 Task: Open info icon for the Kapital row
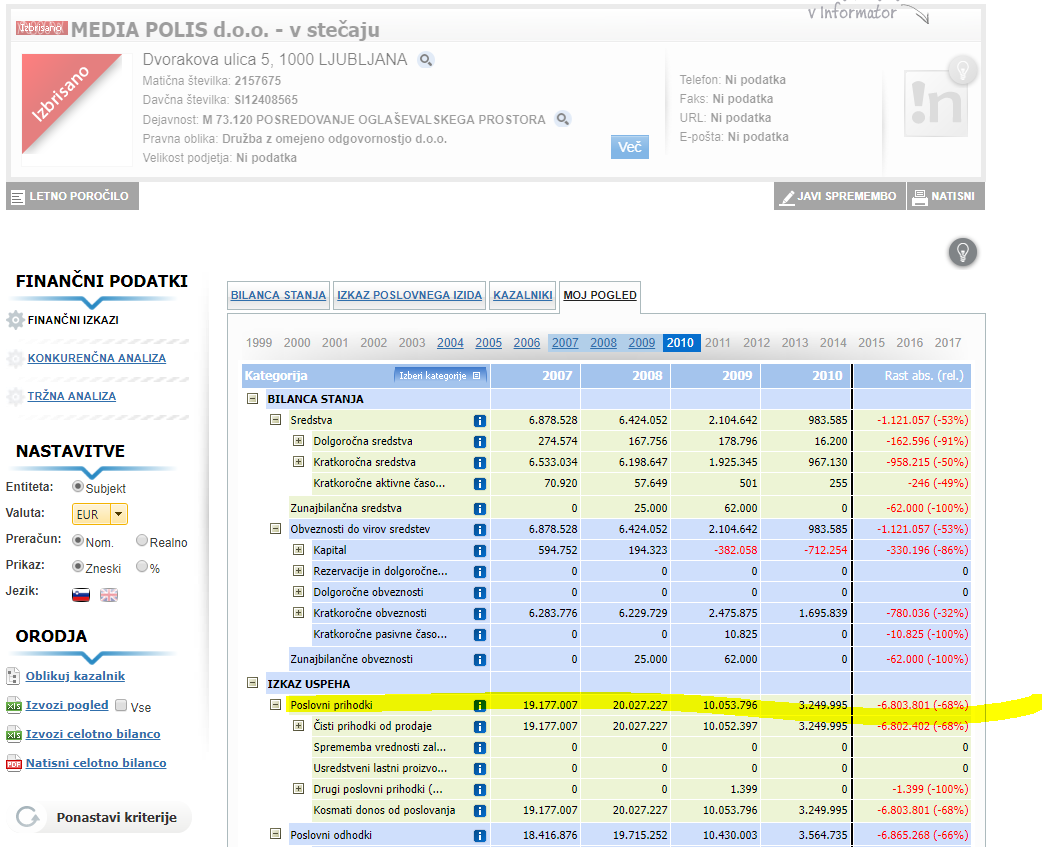click(479, 550)
